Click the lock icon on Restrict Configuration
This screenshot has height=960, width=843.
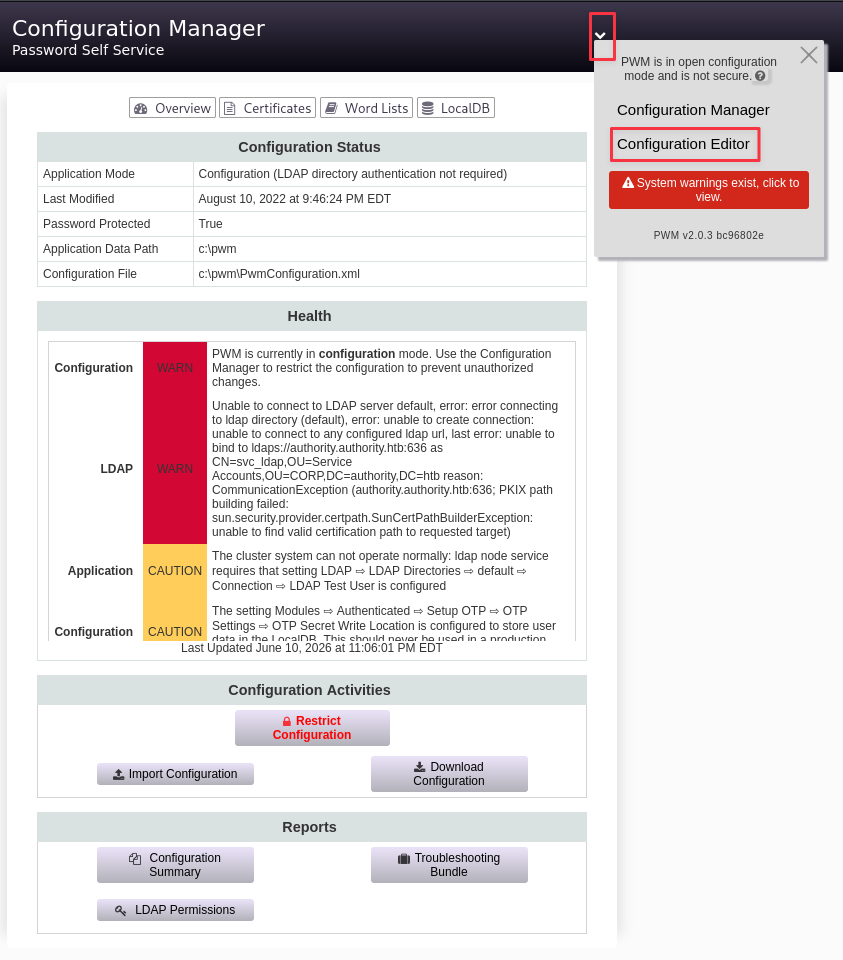[287, 721]
